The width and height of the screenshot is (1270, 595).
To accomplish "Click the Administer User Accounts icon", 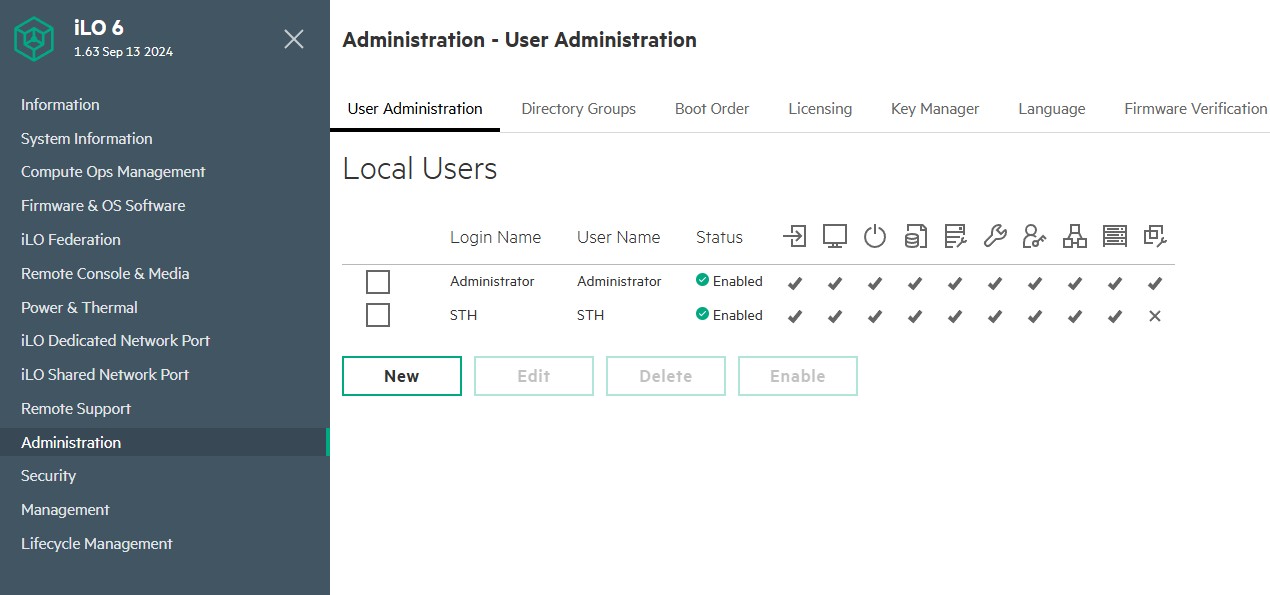I will coord(1035,236).
